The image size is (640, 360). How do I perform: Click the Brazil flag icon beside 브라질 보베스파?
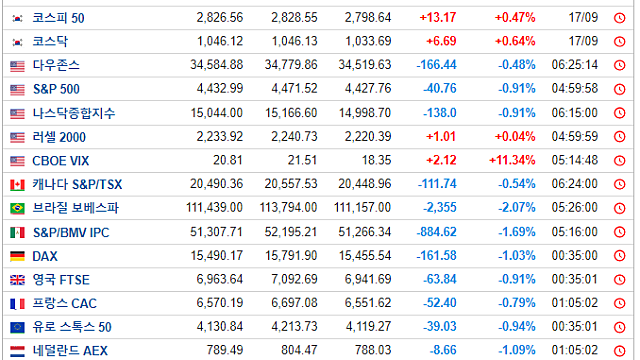pyautogui.click(x=17, y=209)
